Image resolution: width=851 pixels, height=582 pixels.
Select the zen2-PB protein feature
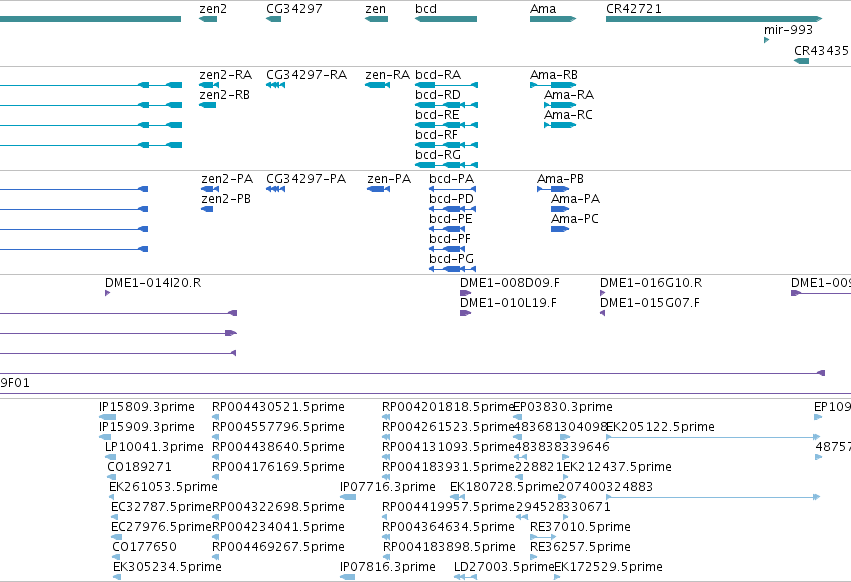[x=207, y=209]
